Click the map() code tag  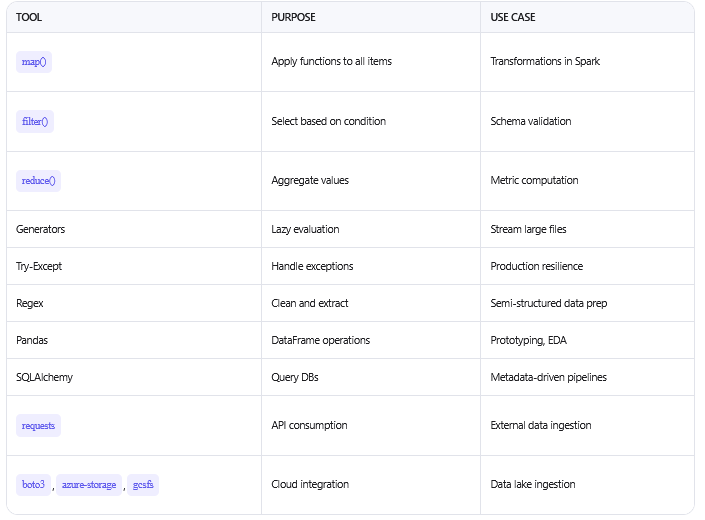click(35, 62)
